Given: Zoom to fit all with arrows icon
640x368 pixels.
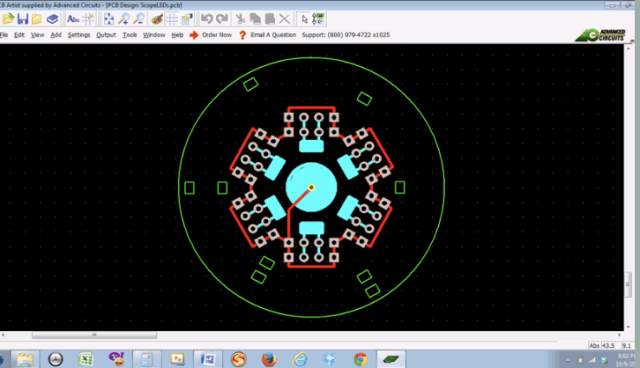Looking at the screenshot, I should [109, 19].
